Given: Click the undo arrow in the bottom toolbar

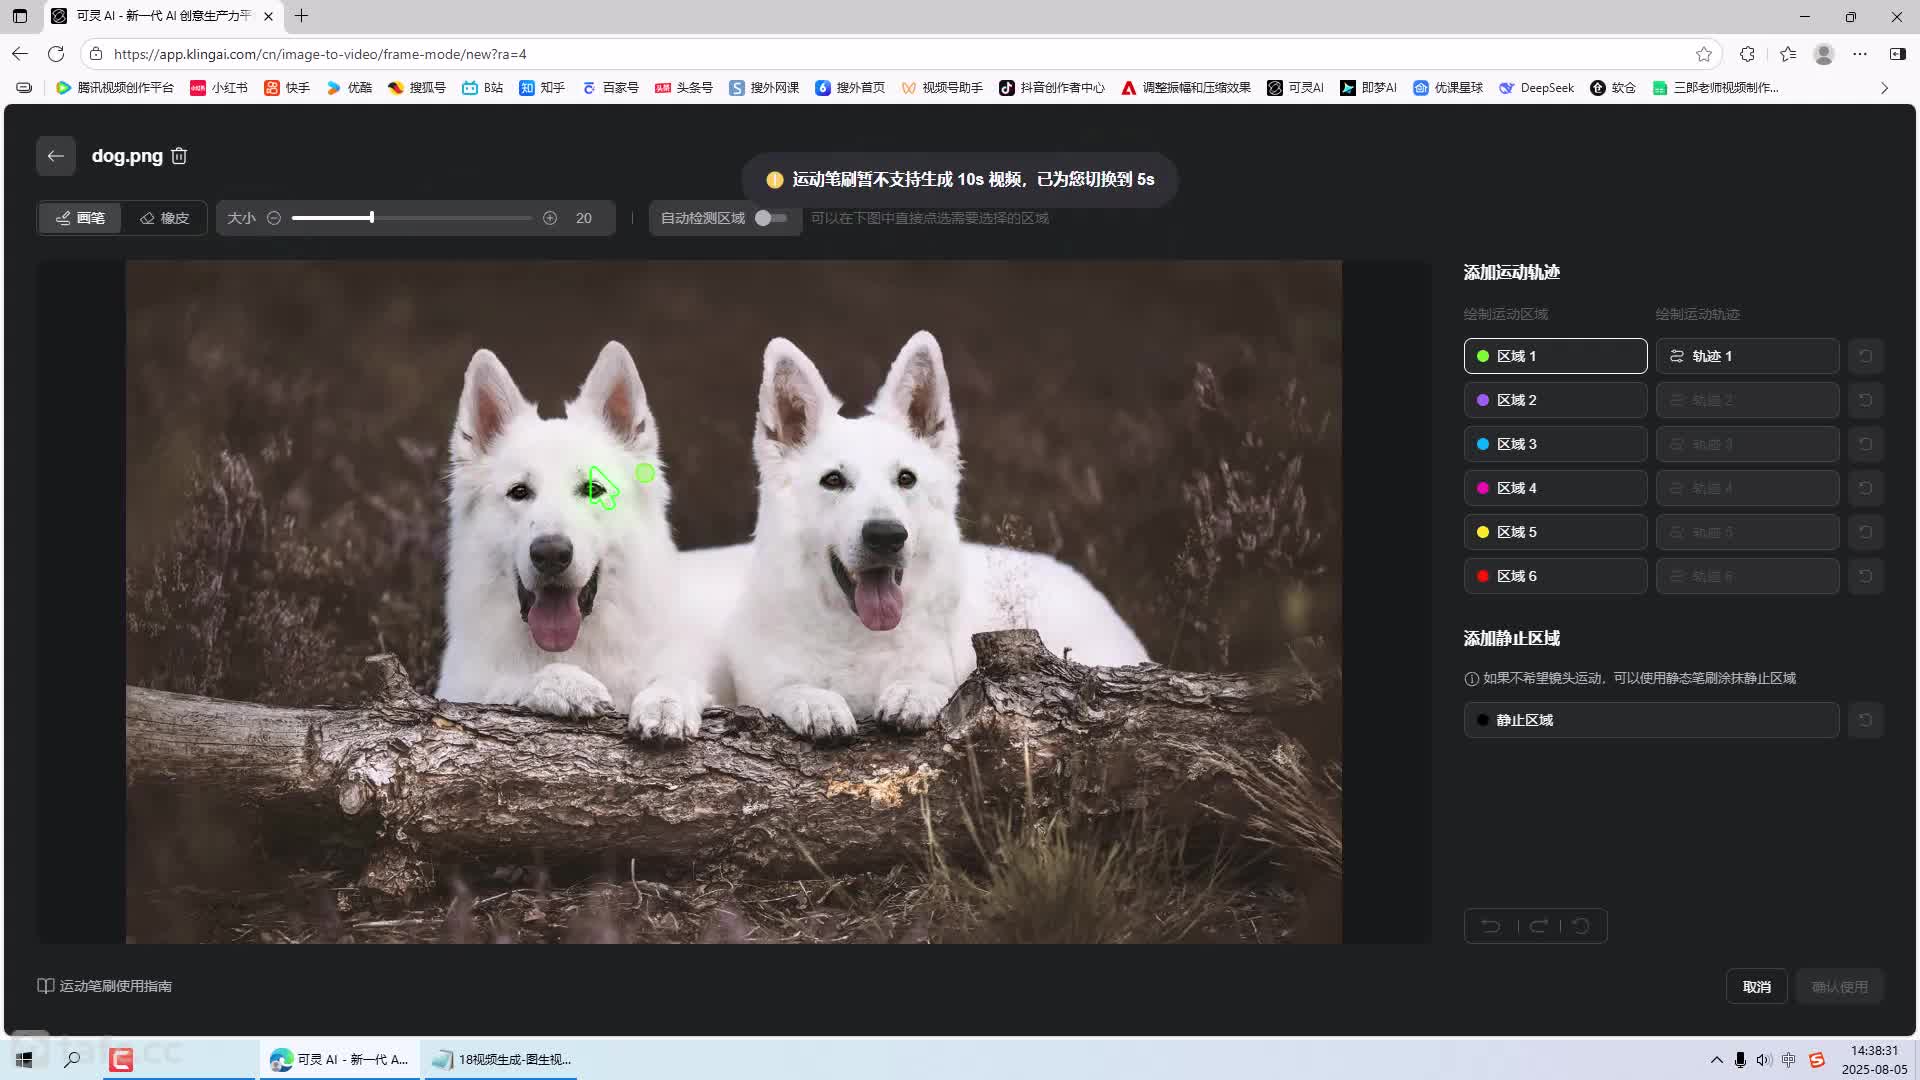Looking at the screenshot, I should tap(1491, 926).
